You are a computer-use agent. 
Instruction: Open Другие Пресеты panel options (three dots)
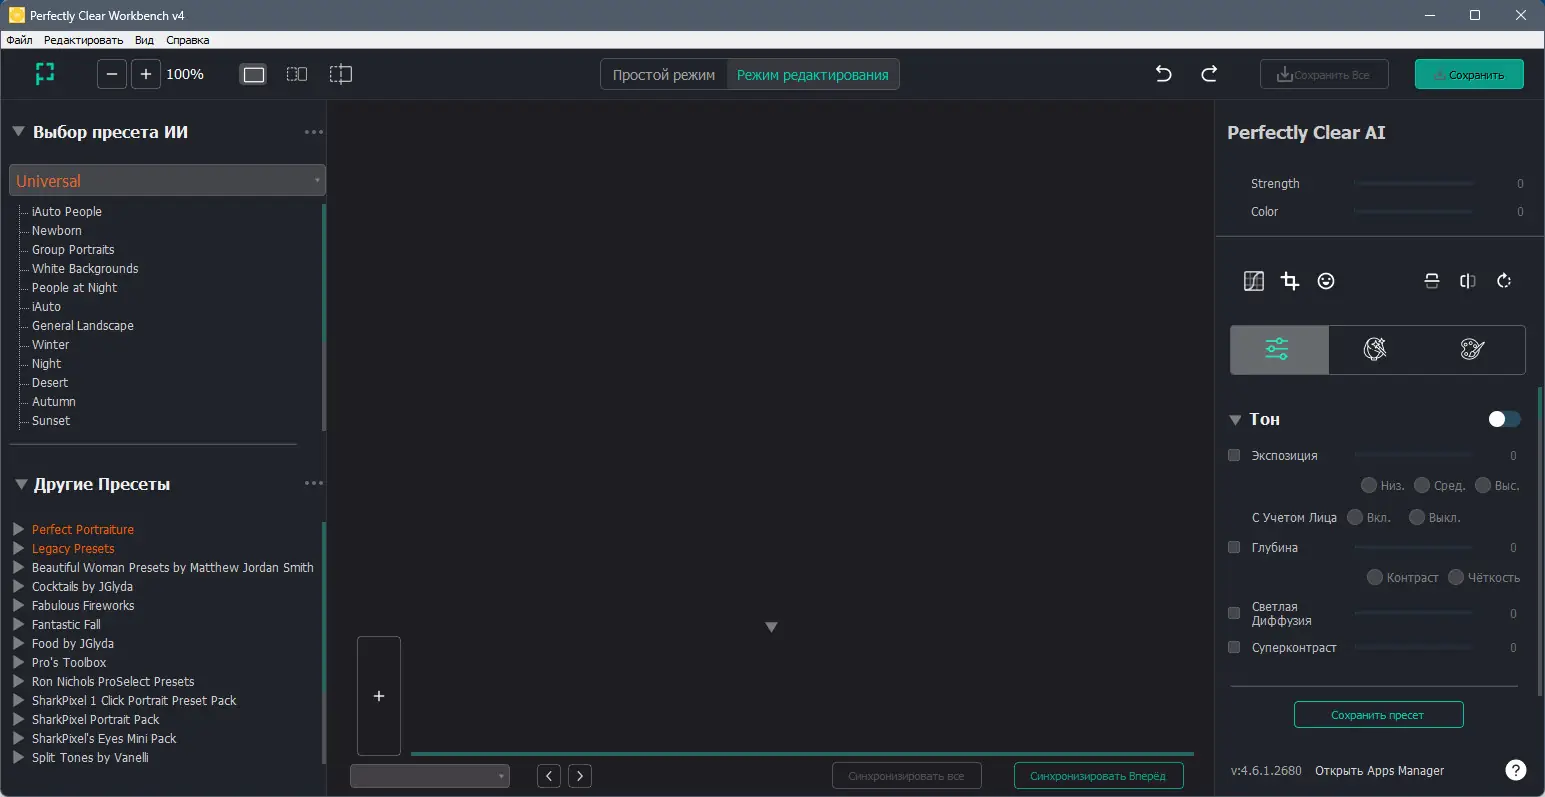(x=314, y=484)
